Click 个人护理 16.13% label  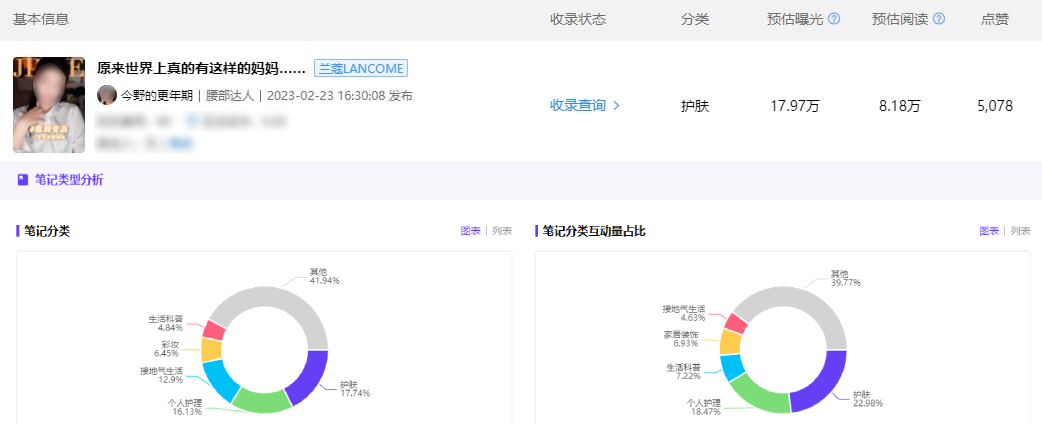(x=183, y=407)
